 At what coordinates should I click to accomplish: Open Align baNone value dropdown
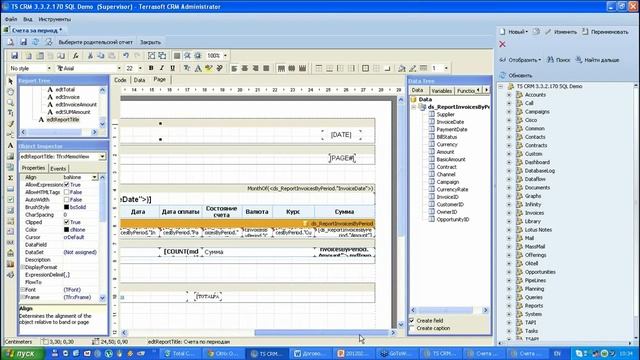click(x=95, y=177)
